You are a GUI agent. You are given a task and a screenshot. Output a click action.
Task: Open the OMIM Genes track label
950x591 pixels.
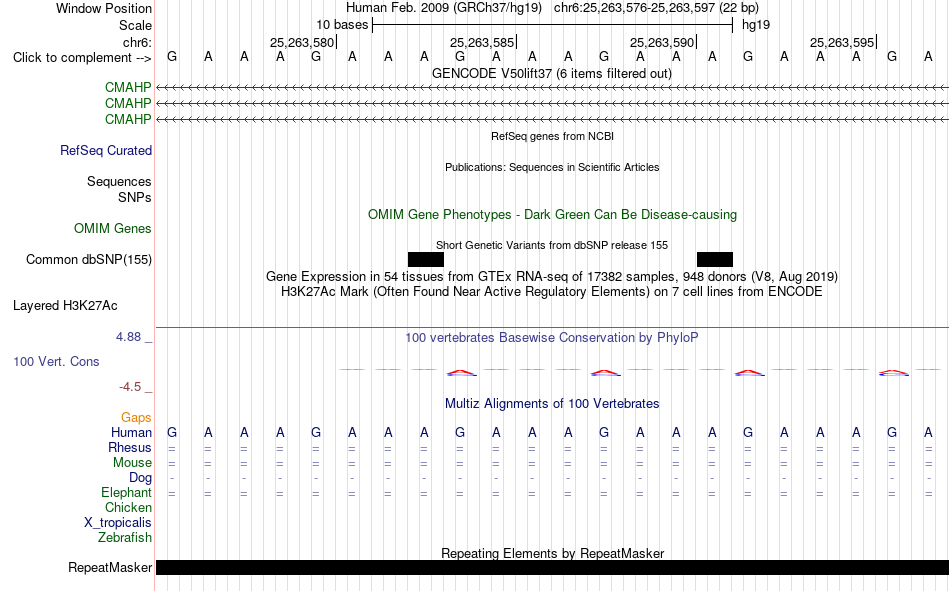113,229
